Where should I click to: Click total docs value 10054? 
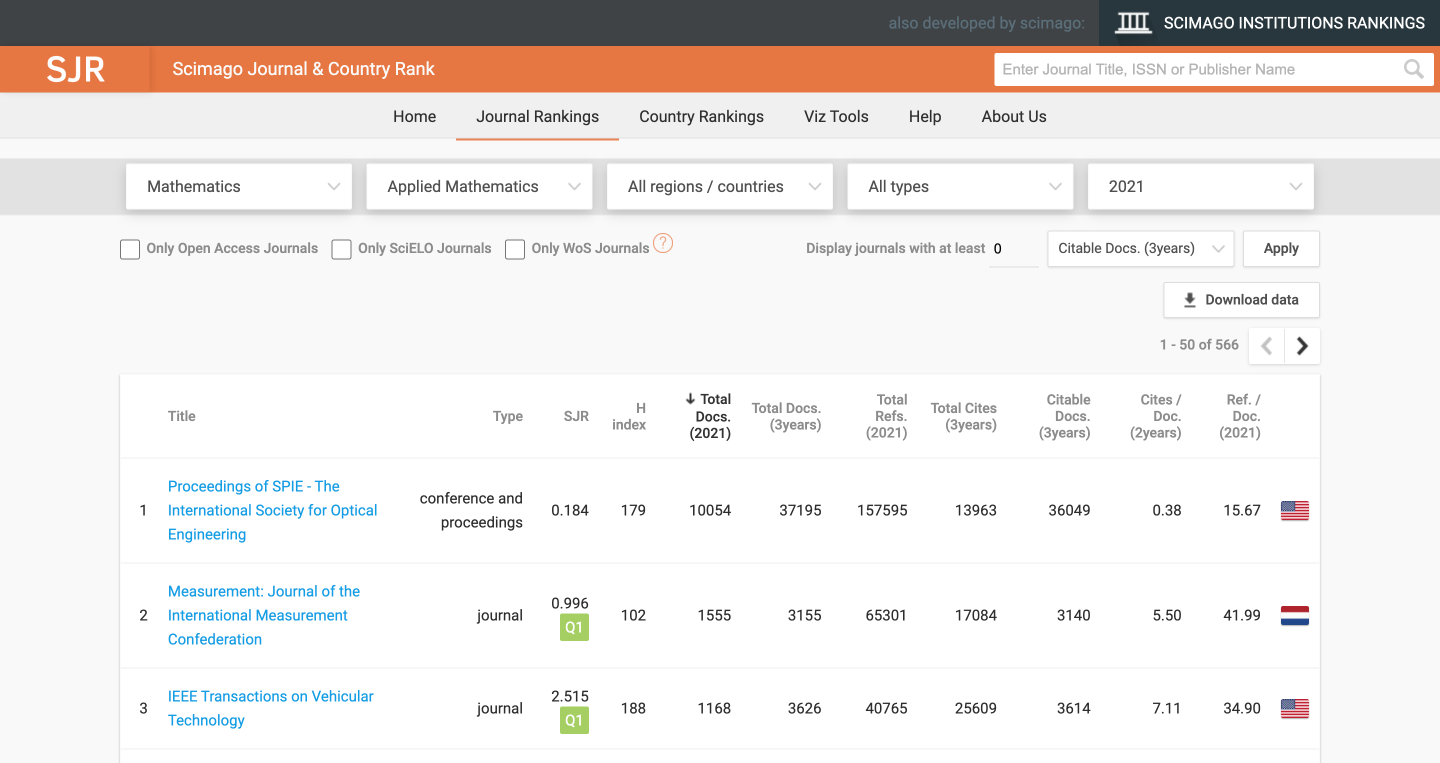(x=710, y=510)
